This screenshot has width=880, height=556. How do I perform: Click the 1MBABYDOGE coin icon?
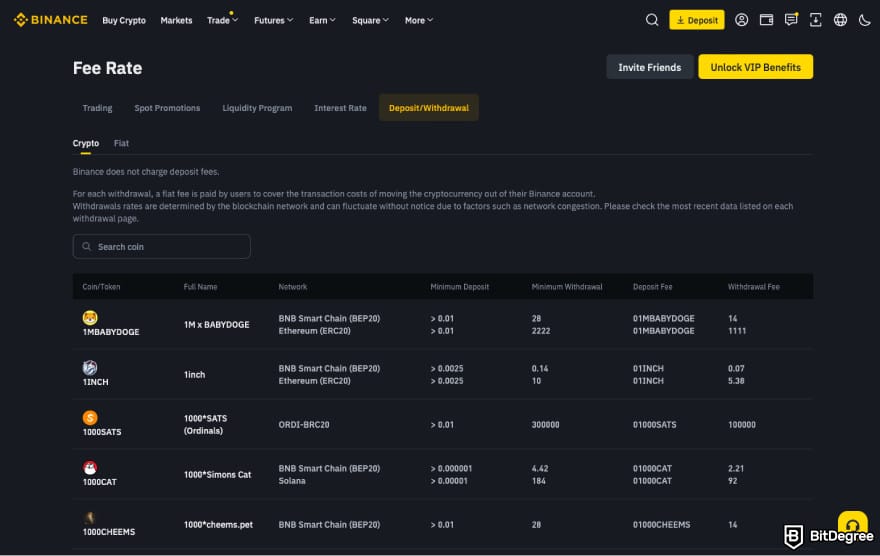90,318
